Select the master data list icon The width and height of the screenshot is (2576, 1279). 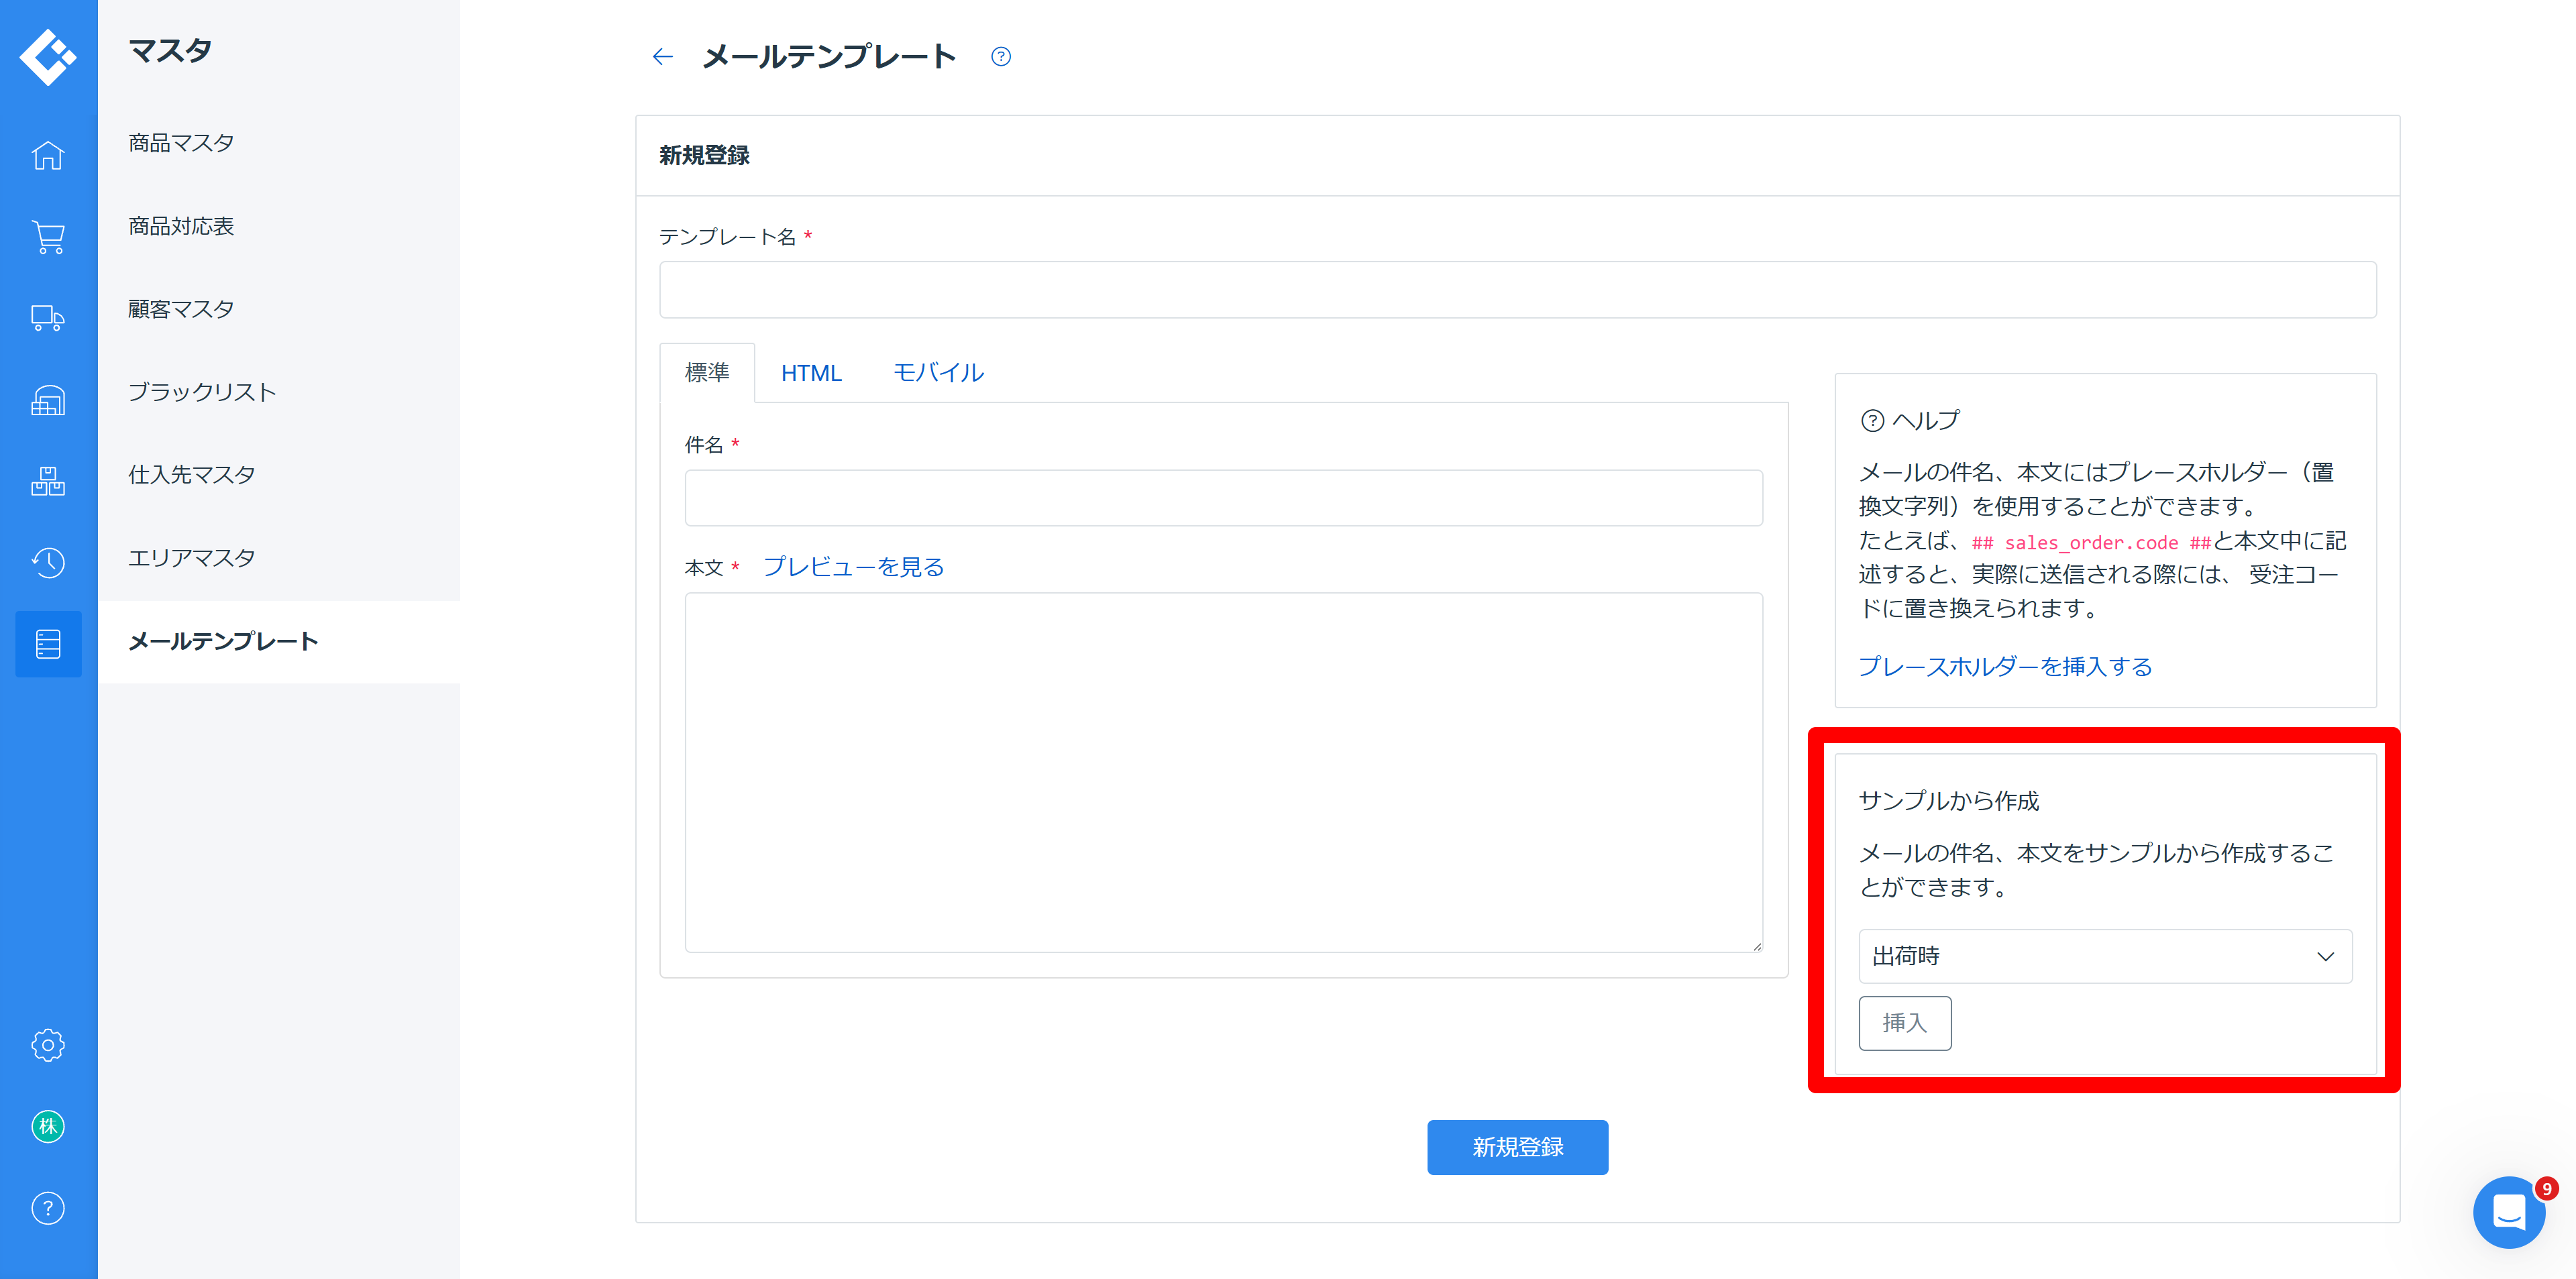click(48, 644)
